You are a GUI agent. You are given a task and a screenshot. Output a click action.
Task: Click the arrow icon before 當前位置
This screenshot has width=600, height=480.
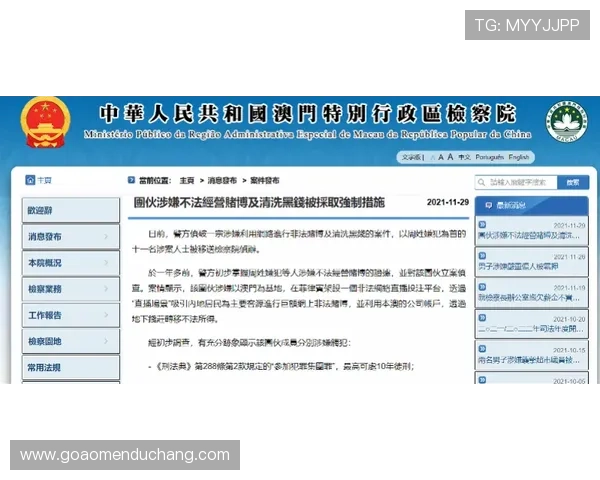[x=131, y=180]
